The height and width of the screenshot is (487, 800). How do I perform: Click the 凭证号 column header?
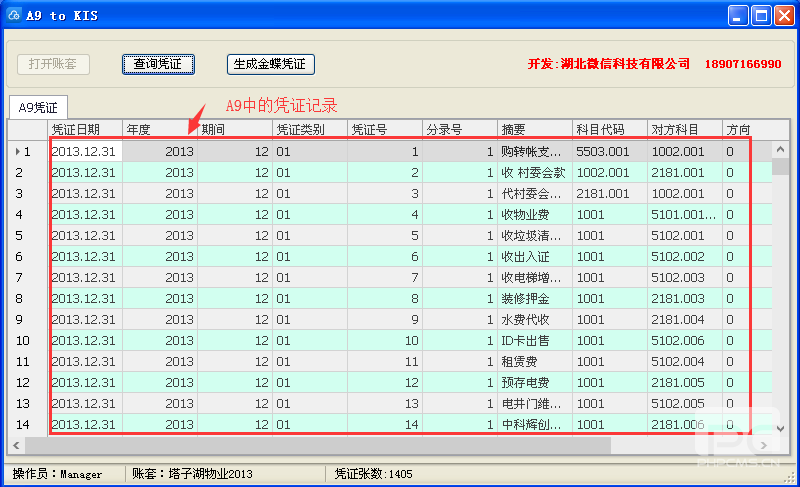(x=384, y=130)
